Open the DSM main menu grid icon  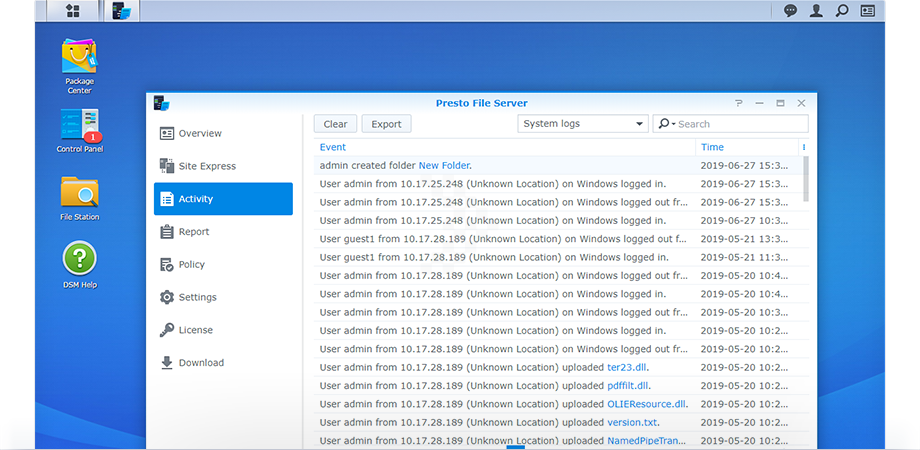[x=73, y=11]
